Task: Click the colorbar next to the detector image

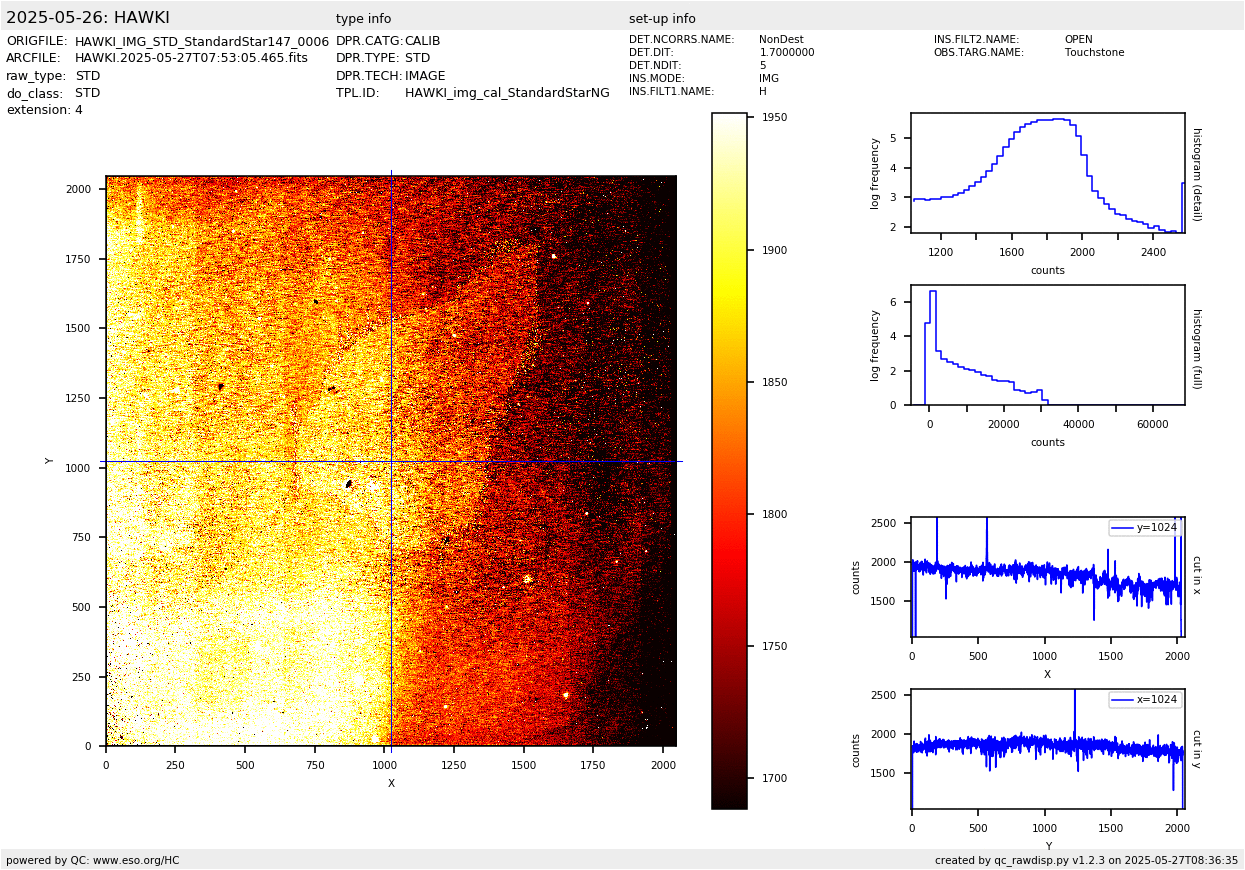Action: [x=729, y=460]
